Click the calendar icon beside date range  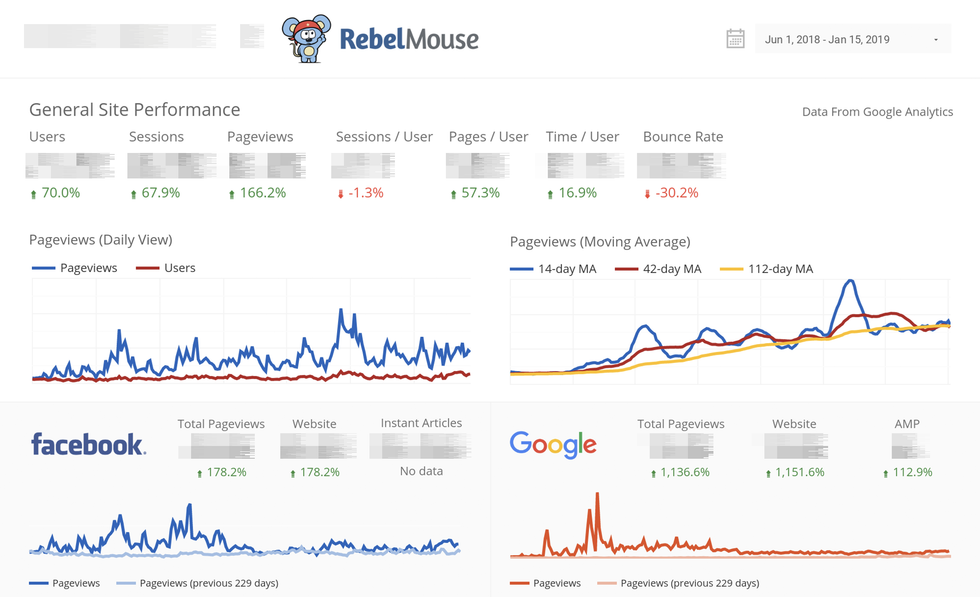735,40
